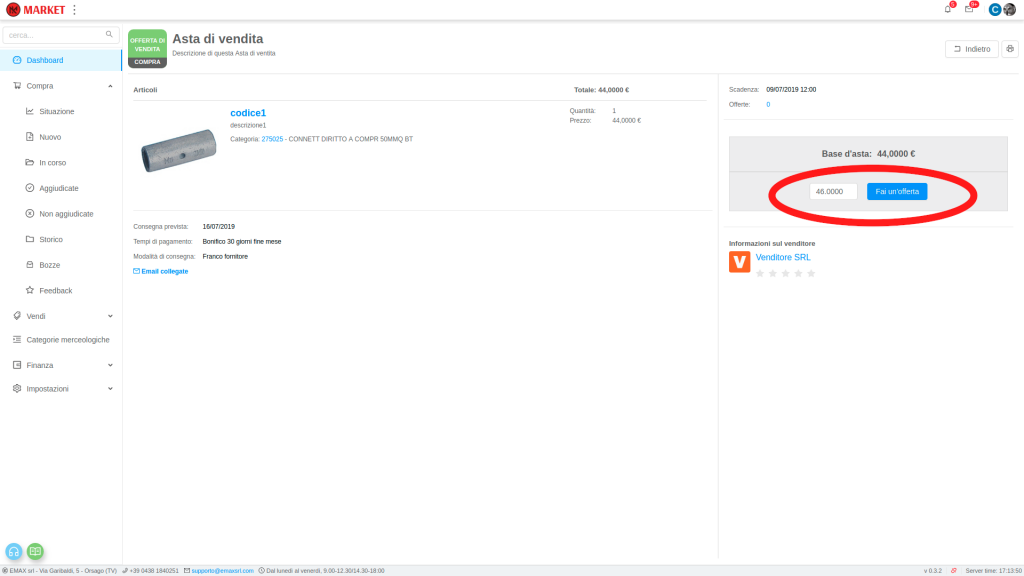Click the search magnifier icon
This screenshot has width=1024, height=576.
coord(109,34)
